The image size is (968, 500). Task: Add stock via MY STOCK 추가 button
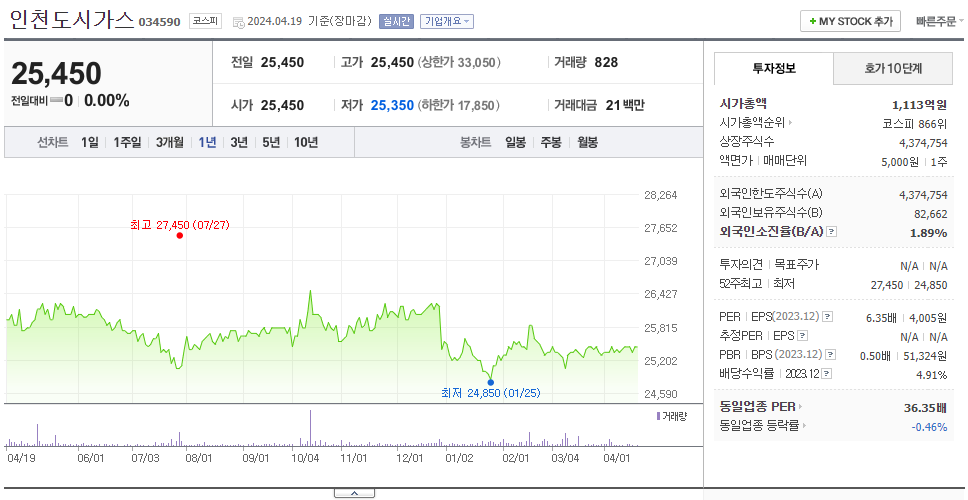pos(850,21)
